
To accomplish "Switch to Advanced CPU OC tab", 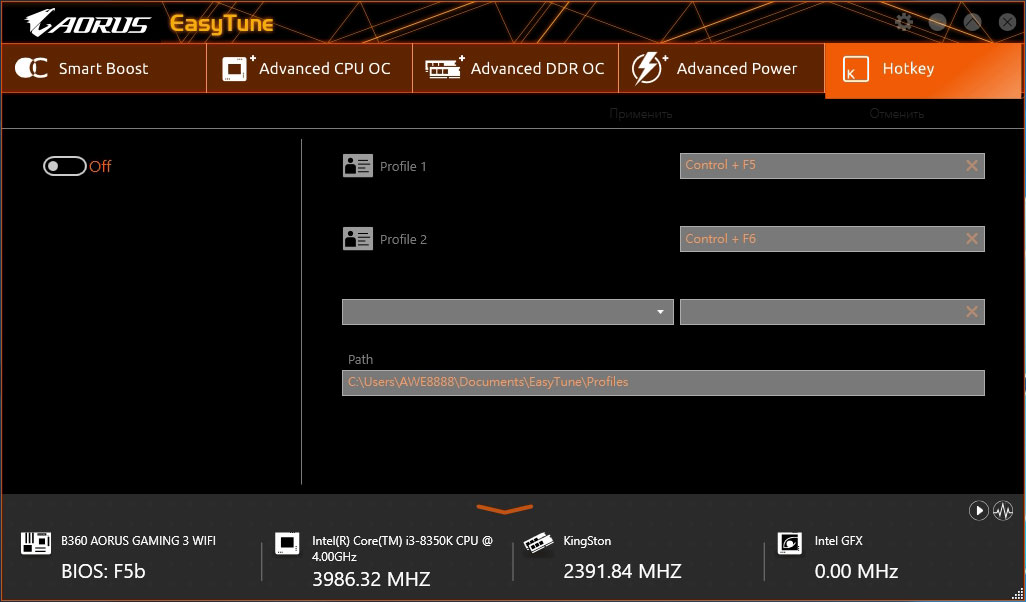I will [x=310, y=69].
